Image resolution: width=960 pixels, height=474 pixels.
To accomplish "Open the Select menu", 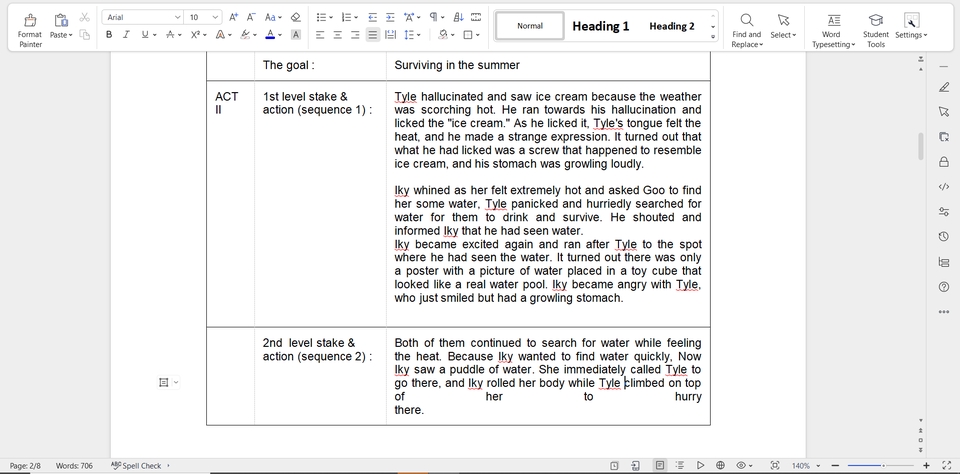I will [x=783, y=26].
